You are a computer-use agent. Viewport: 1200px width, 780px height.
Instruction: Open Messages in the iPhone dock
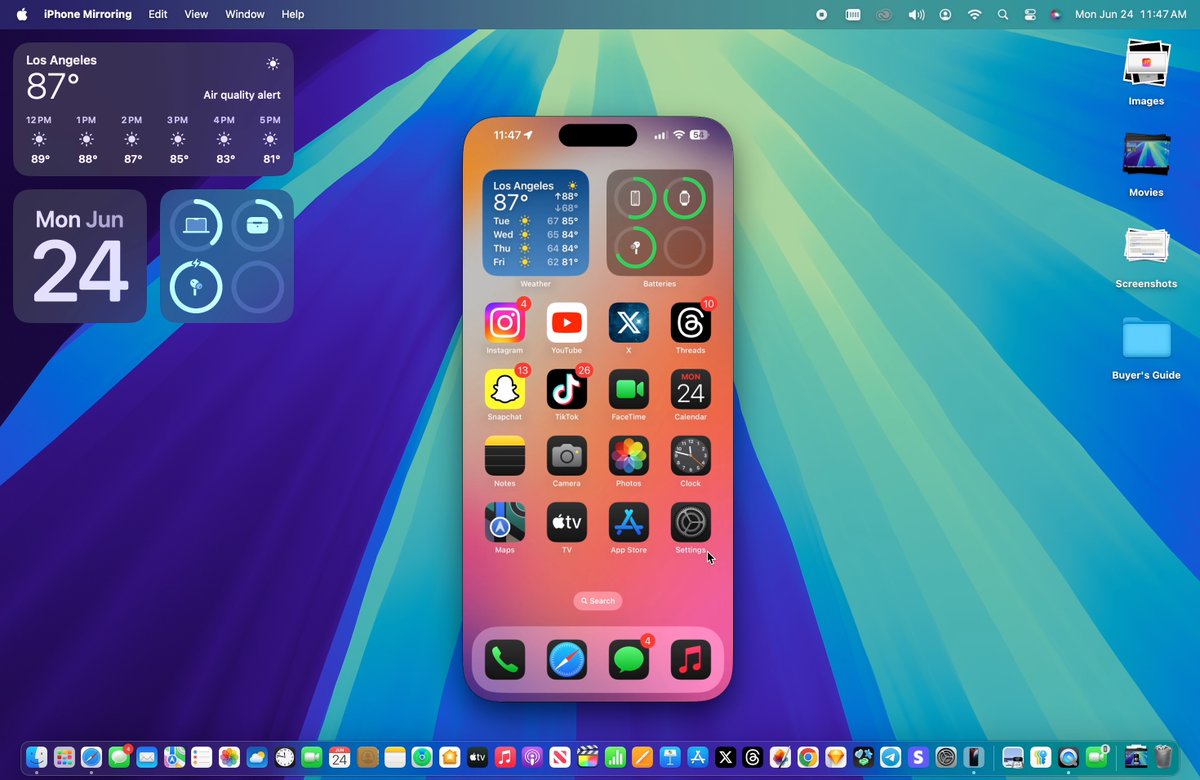[629, 660]
